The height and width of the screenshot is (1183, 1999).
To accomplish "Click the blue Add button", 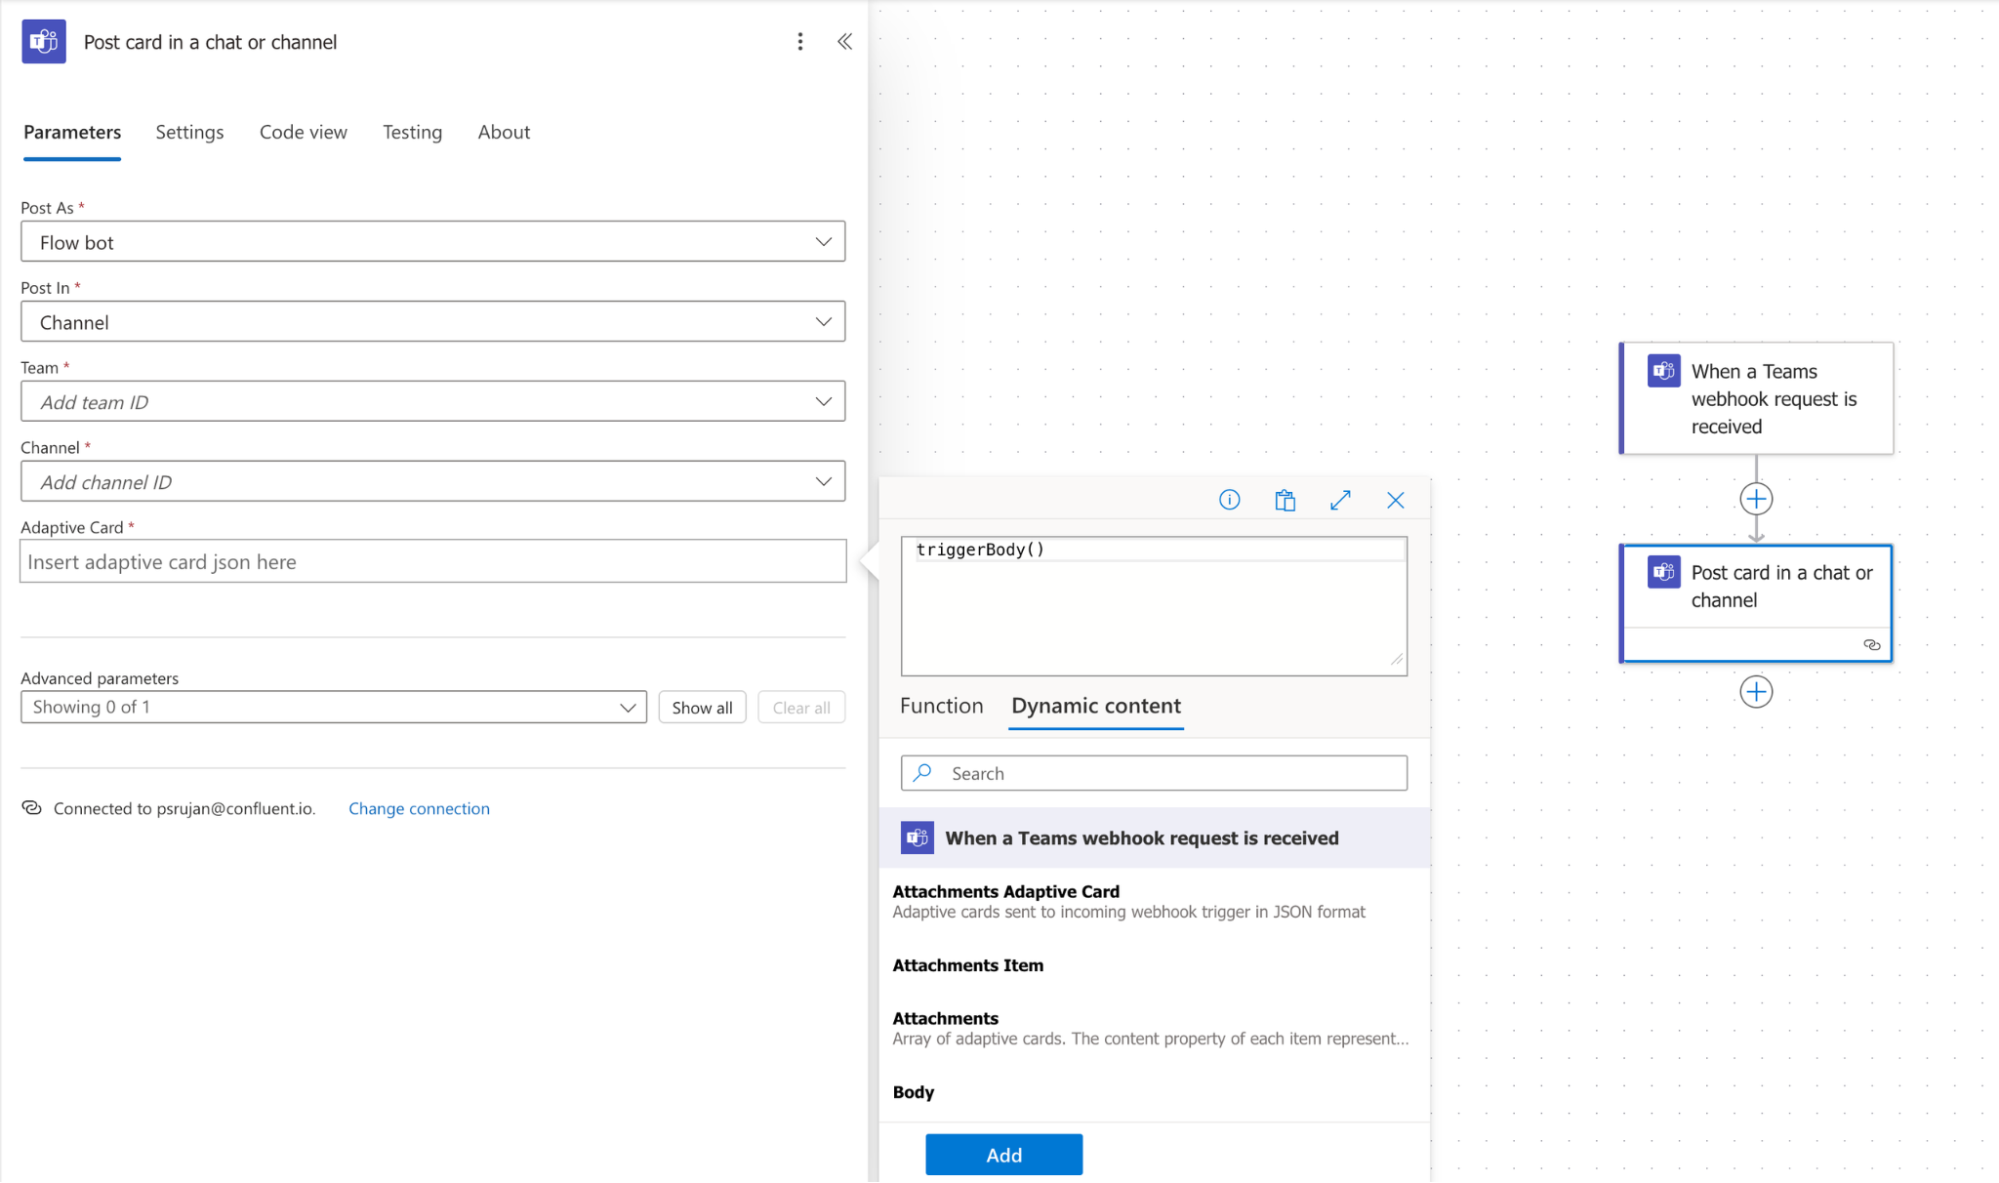I will [x=1003, y=1154].
